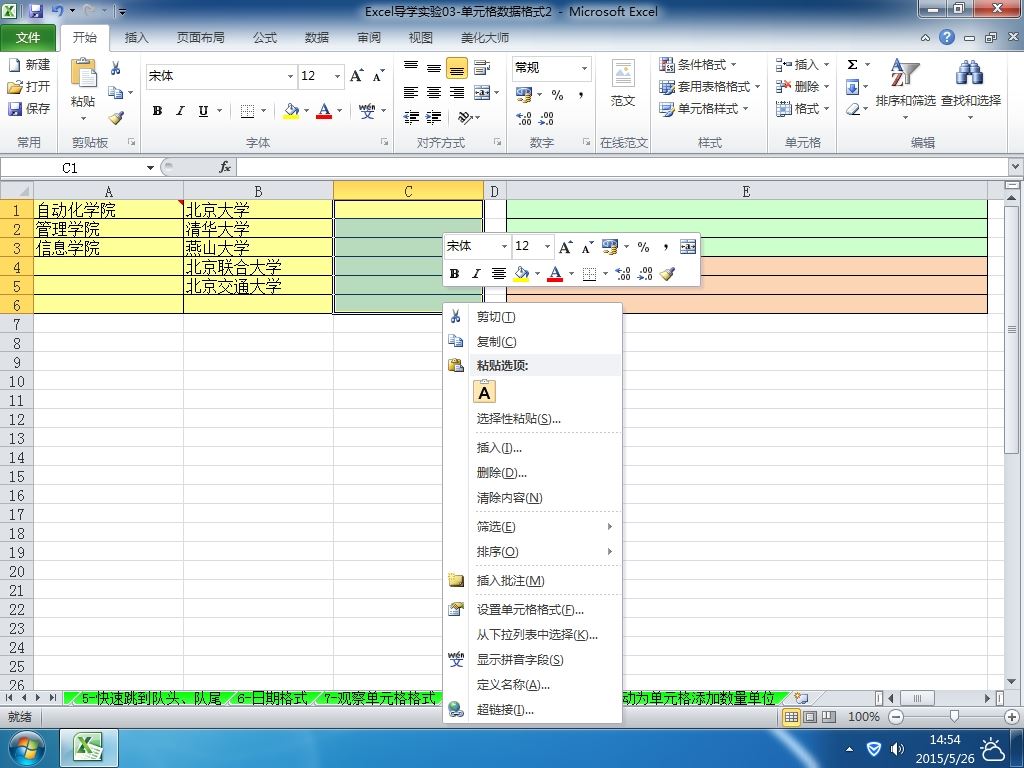
Task: Increase decimal places in ribbon number group
Action: point(524,118)
